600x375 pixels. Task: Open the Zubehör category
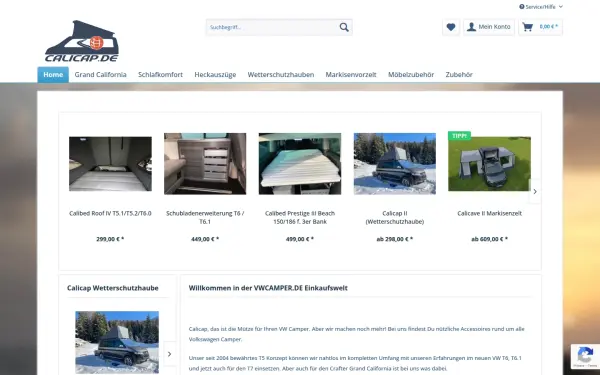point(459,75)
